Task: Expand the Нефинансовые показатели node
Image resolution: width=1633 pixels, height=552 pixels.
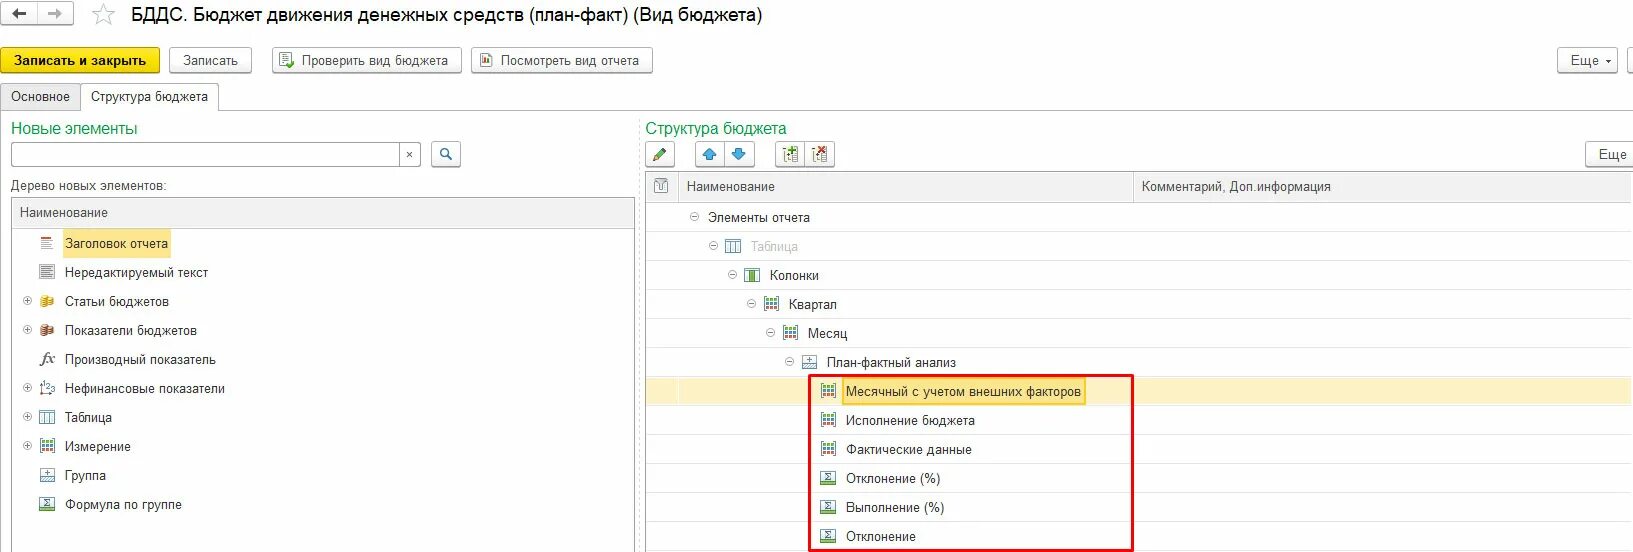Action: tap(27, 388)
